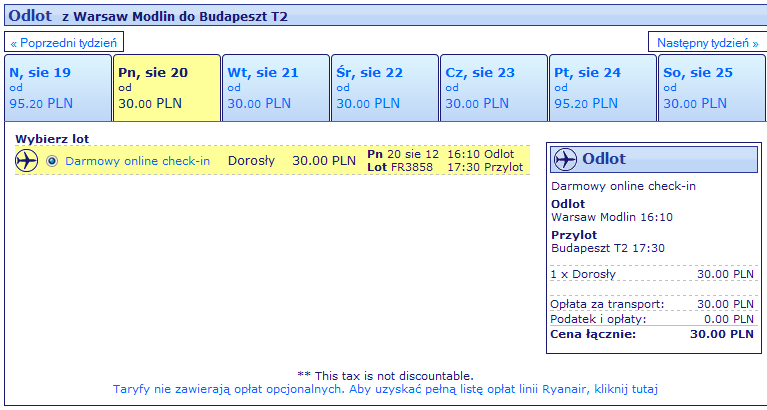Select the N, sie 19 date tab
This screenshot has width=767, height=410.
56,87
